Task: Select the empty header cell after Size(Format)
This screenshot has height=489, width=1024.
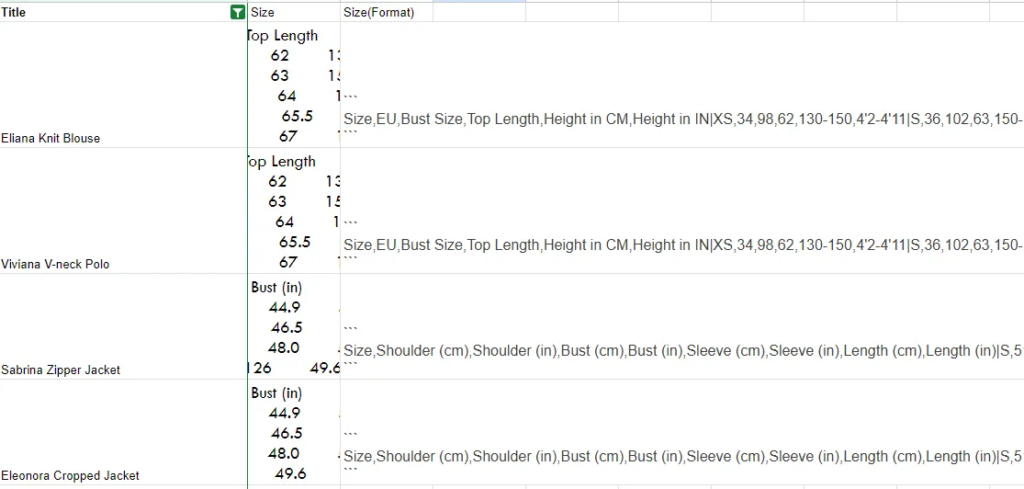Action: coord(479,12)
